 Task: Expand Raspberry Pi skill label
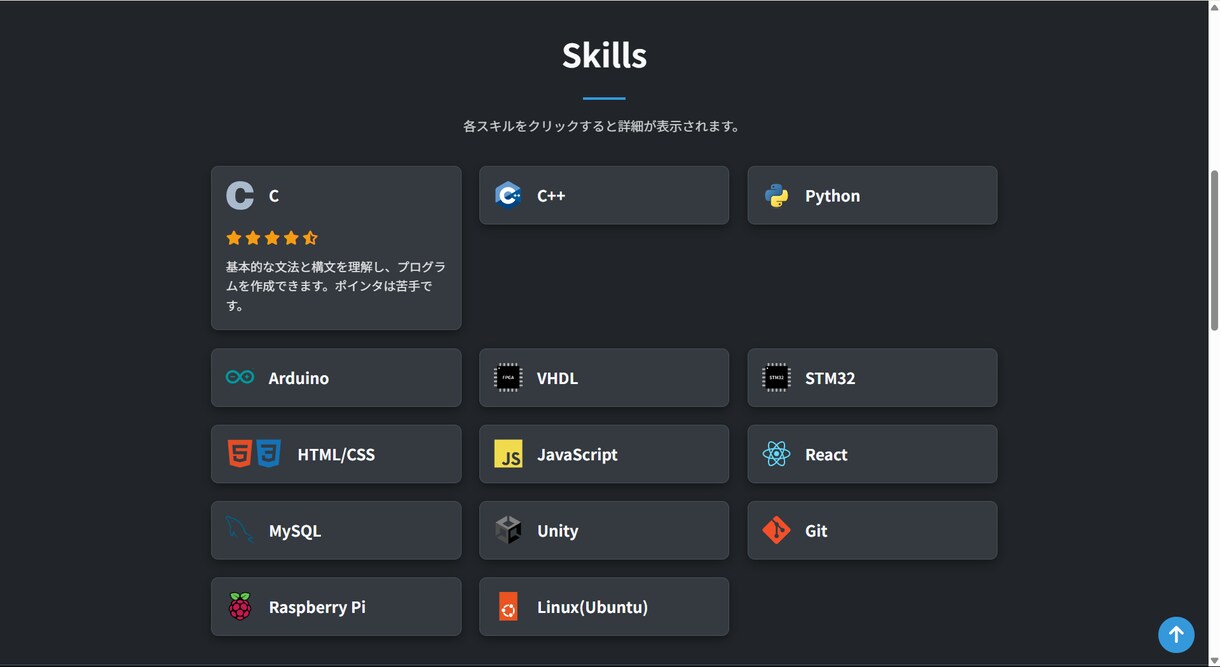pos(317,607)
